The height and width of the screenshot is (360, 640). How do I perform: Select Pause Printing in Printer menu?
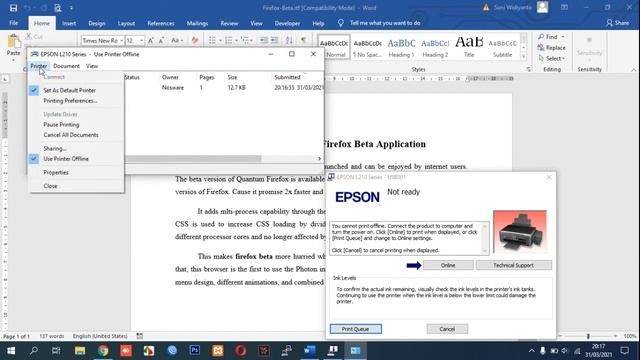coord(61,124)
